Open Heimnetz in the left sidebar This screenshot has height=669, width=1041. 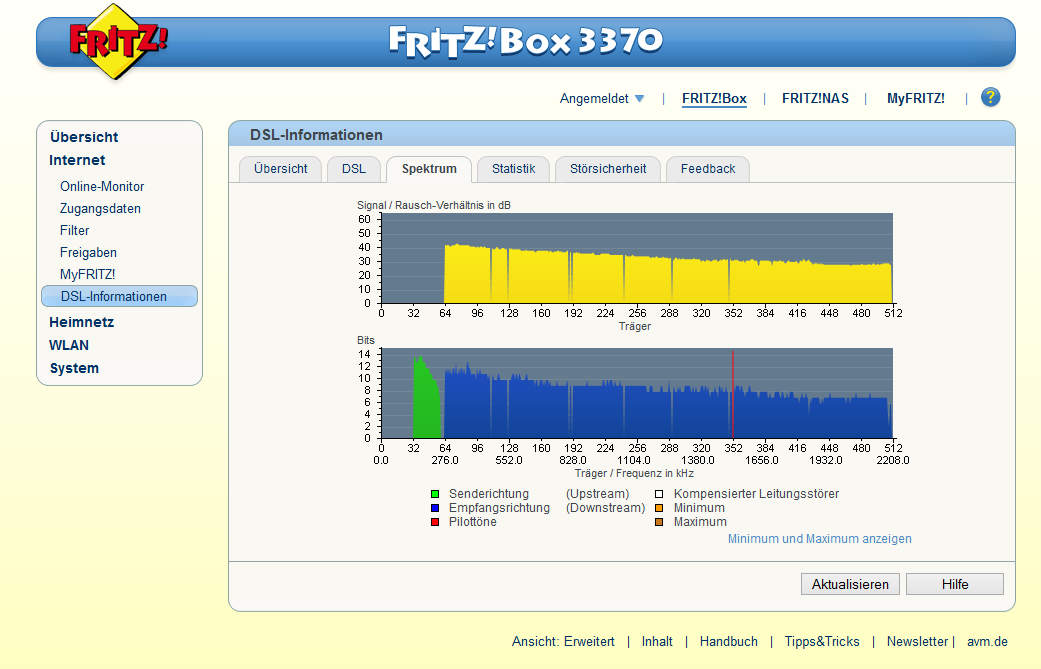[x=82, y=322]
